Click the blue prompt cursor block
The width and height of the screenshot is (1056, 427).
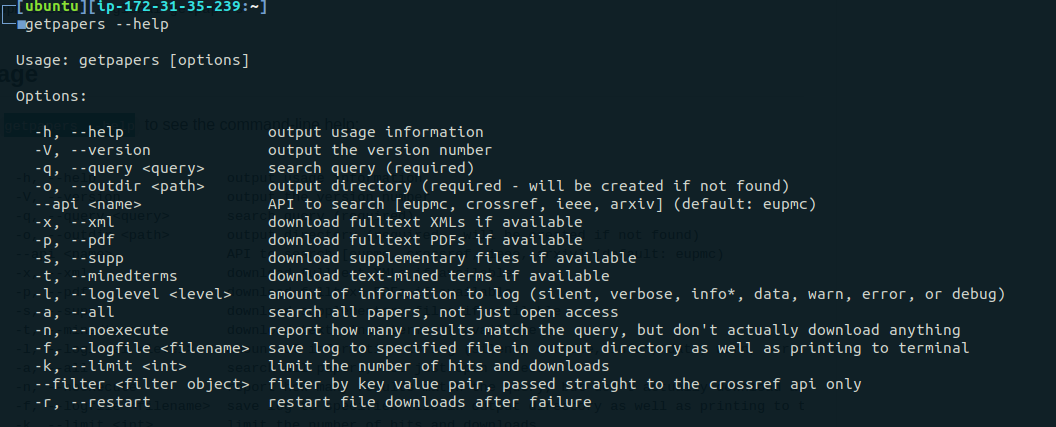(x=22, y=25)
